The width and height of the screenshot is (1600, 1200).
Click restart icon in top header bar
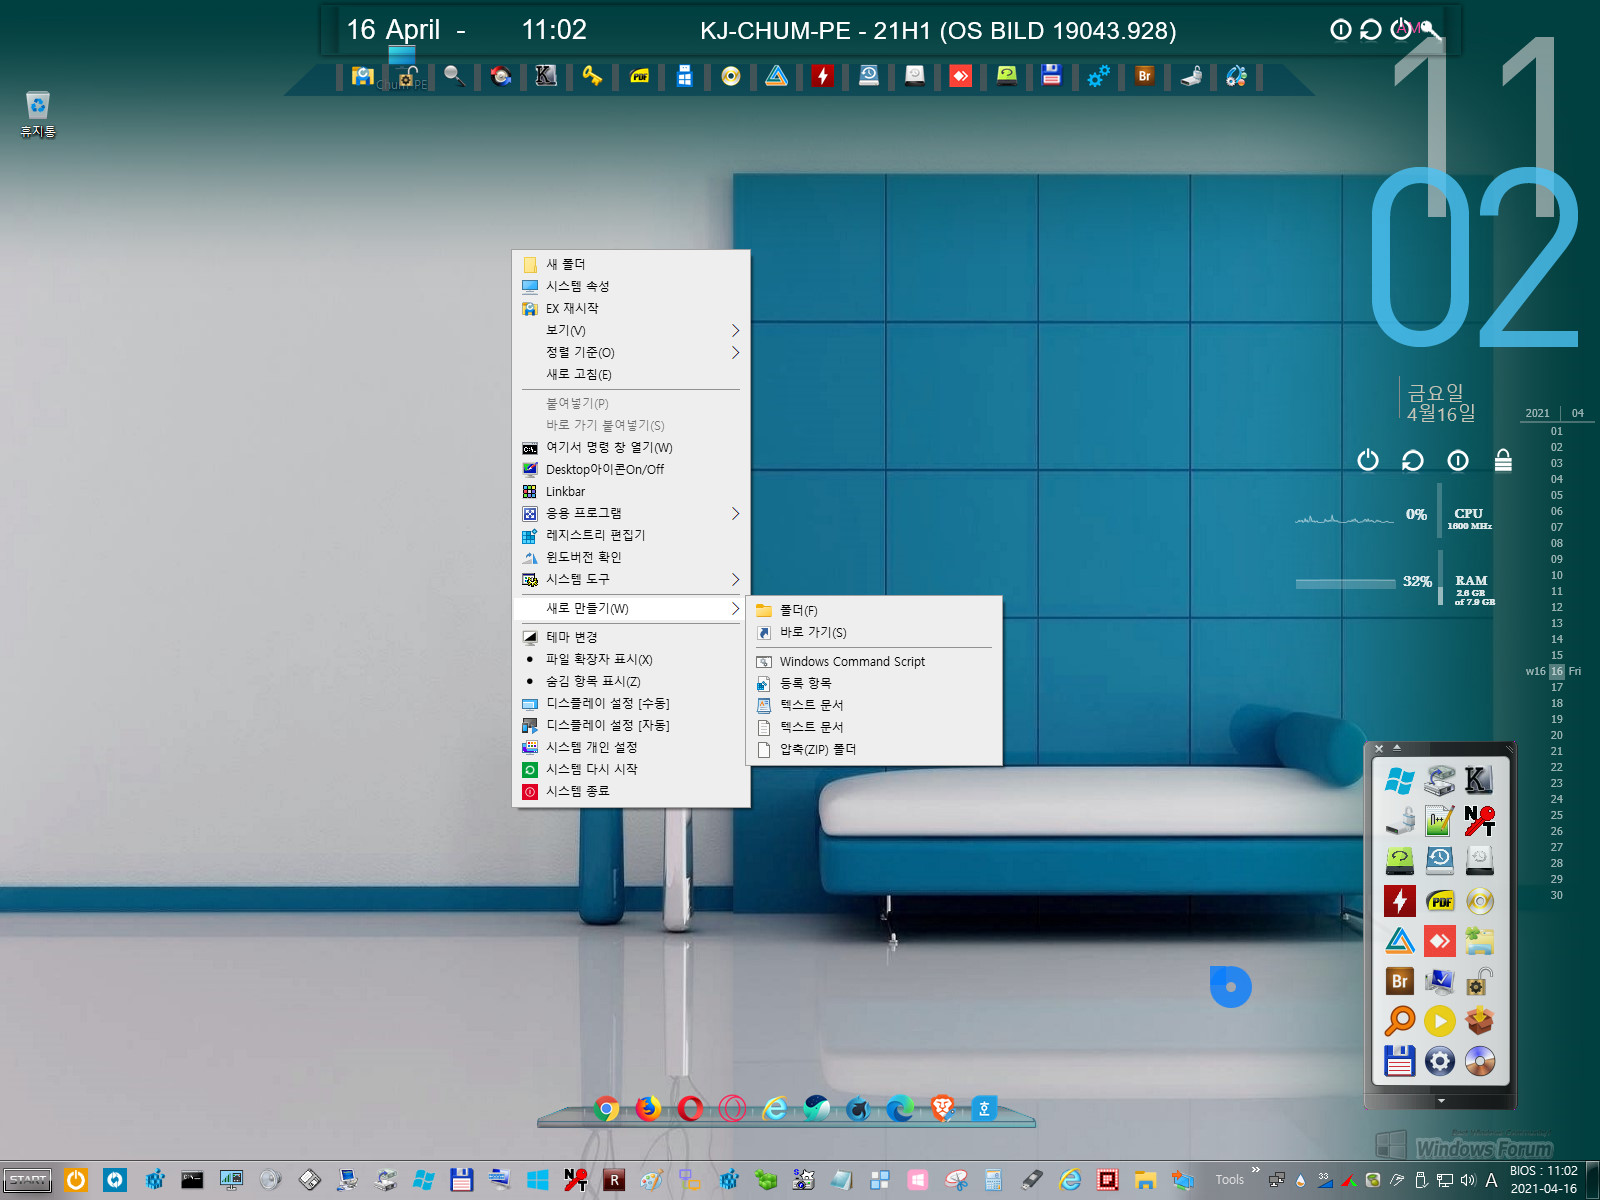pyautogui.click(x=1371, y=30)
